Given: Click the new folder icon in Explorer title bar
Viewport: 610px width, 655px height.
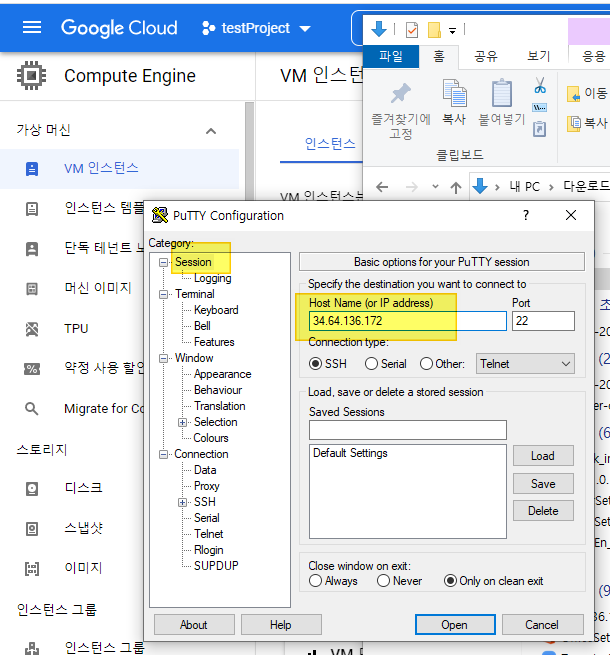Looking at the screenshot, I should click(434, 30).
